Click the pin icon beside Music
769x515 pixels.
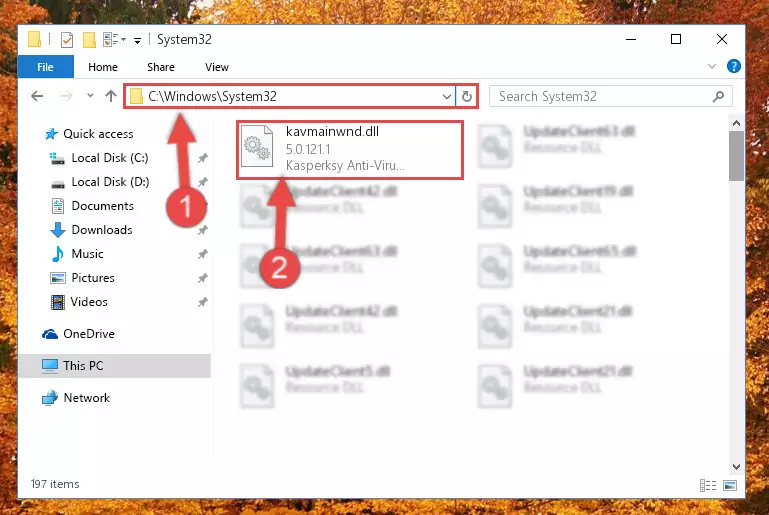click(x=203, y=254)
